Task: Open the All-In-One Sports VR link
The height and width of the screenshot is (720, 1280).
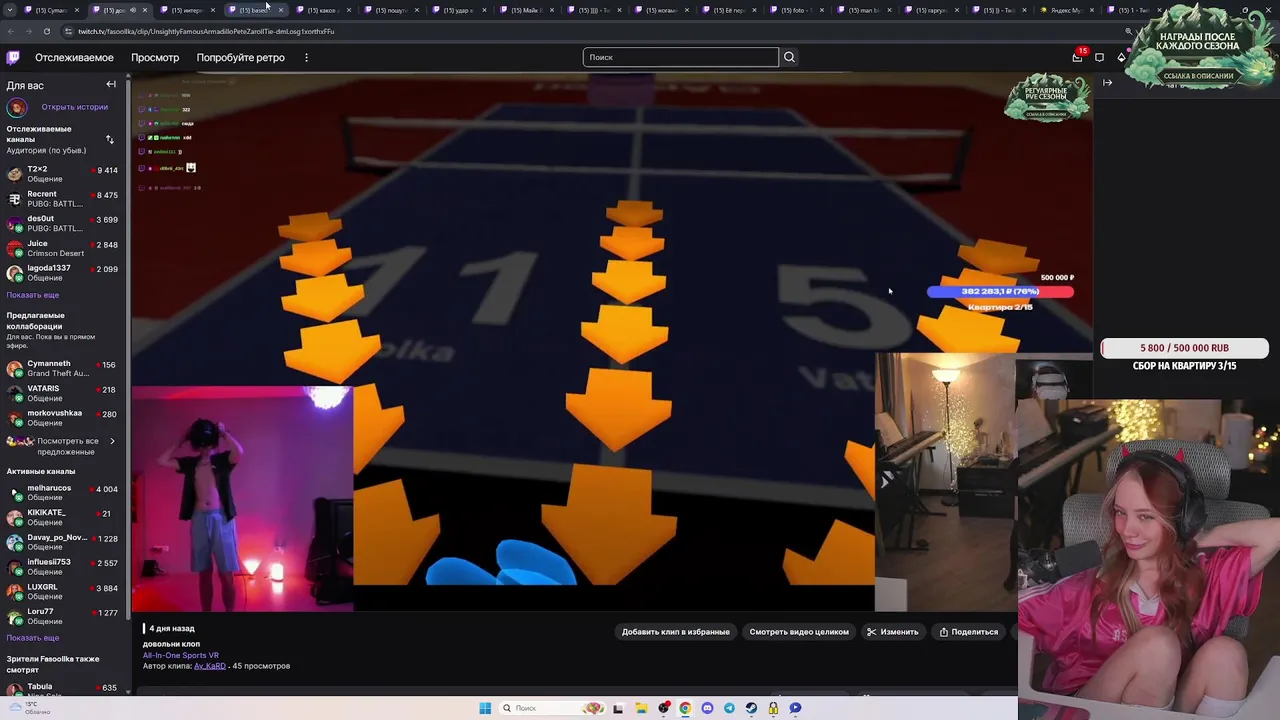Action: pos(180,655)
